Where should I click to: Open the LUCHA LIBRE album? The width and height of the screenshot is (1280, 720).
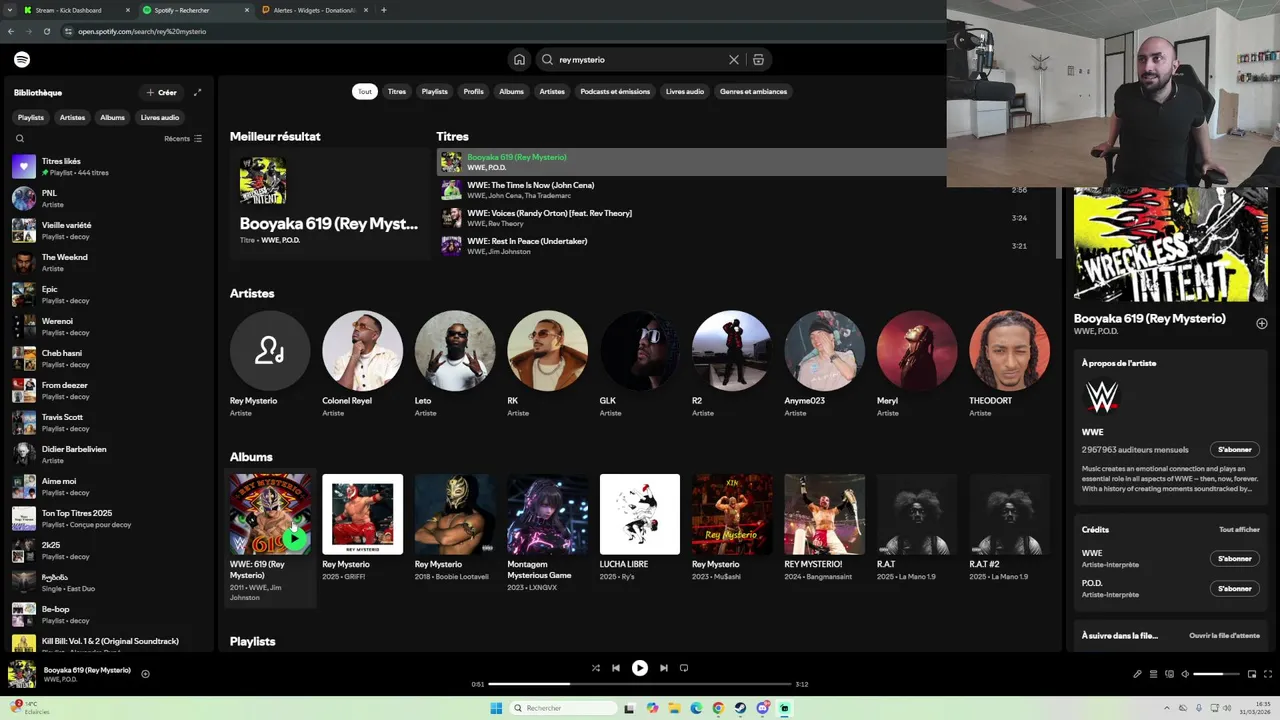coord(640,528)
